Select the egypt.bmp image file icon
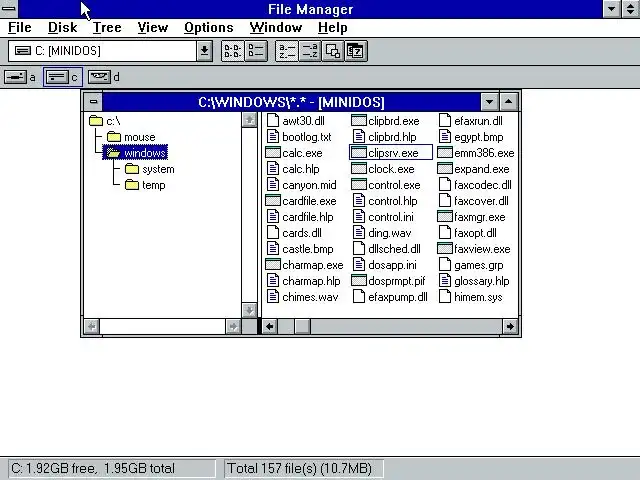Image resolution: width=640 pixels, height=480 pixels. click(x=445, y=137)
